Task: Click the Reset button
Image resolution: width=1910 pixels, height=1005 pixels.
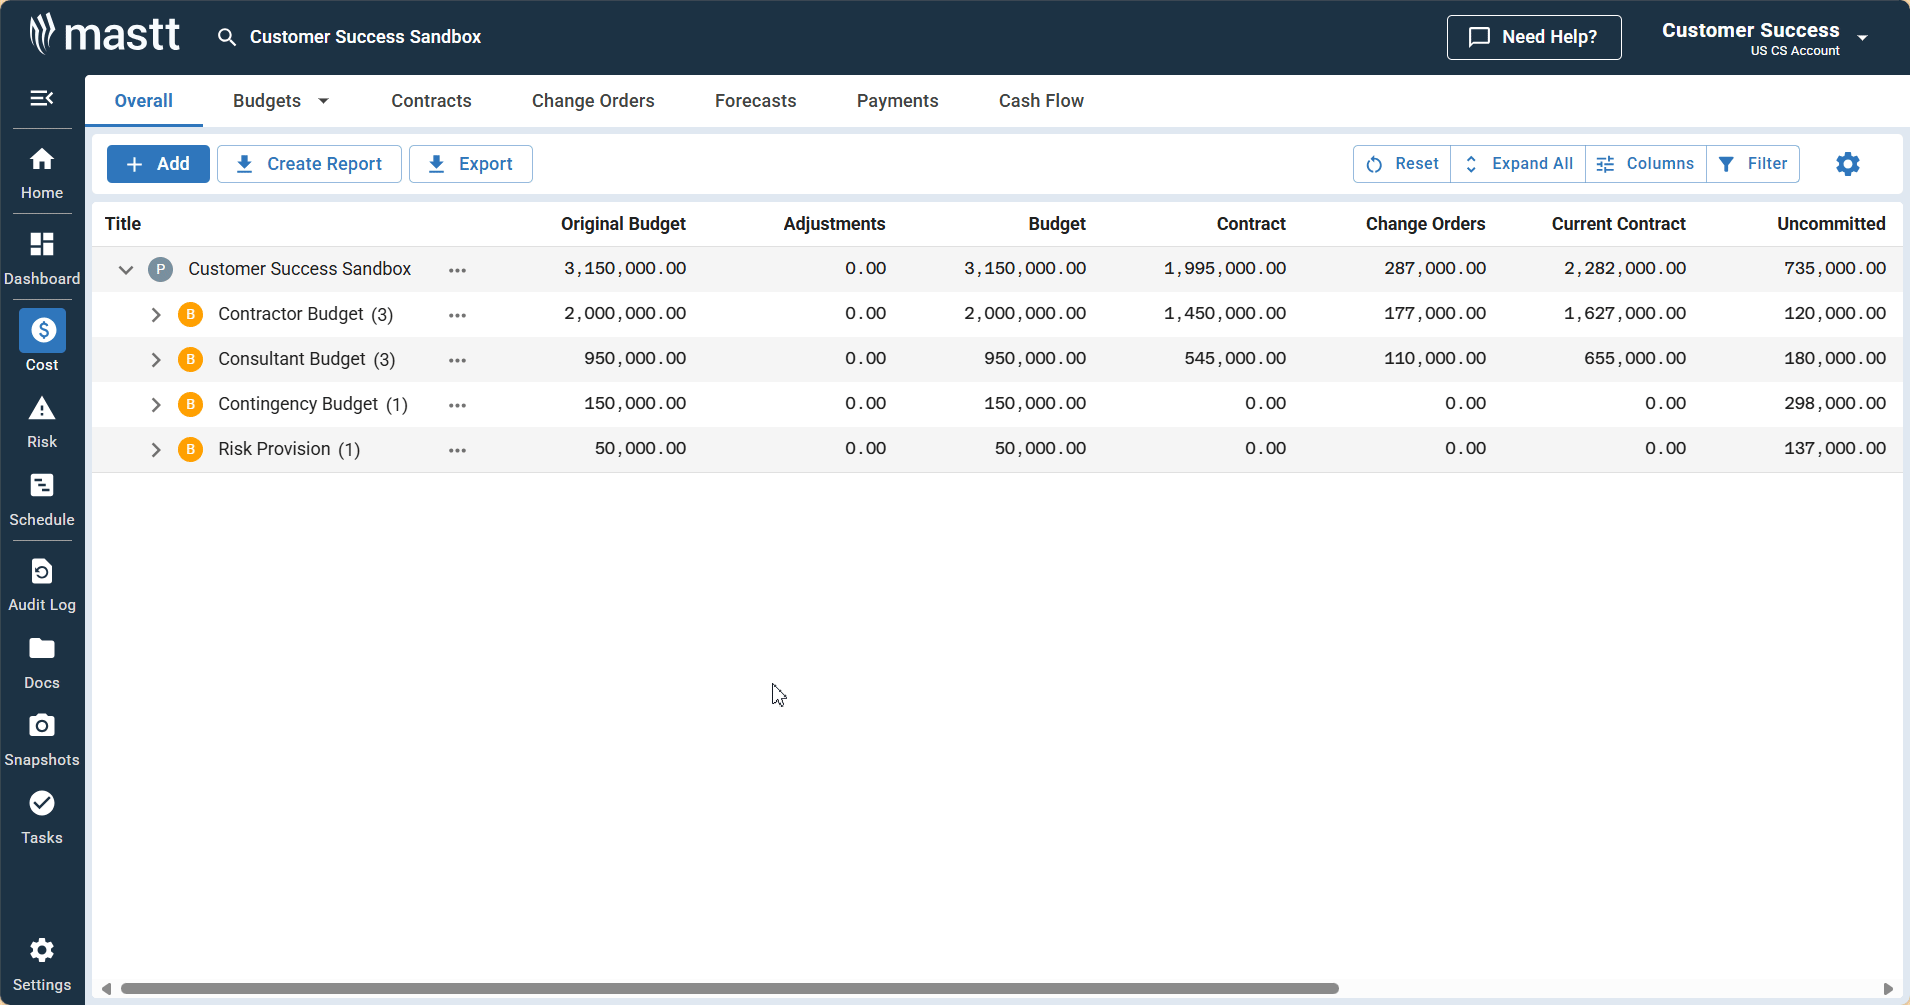Action: [x=1402, y=164]
